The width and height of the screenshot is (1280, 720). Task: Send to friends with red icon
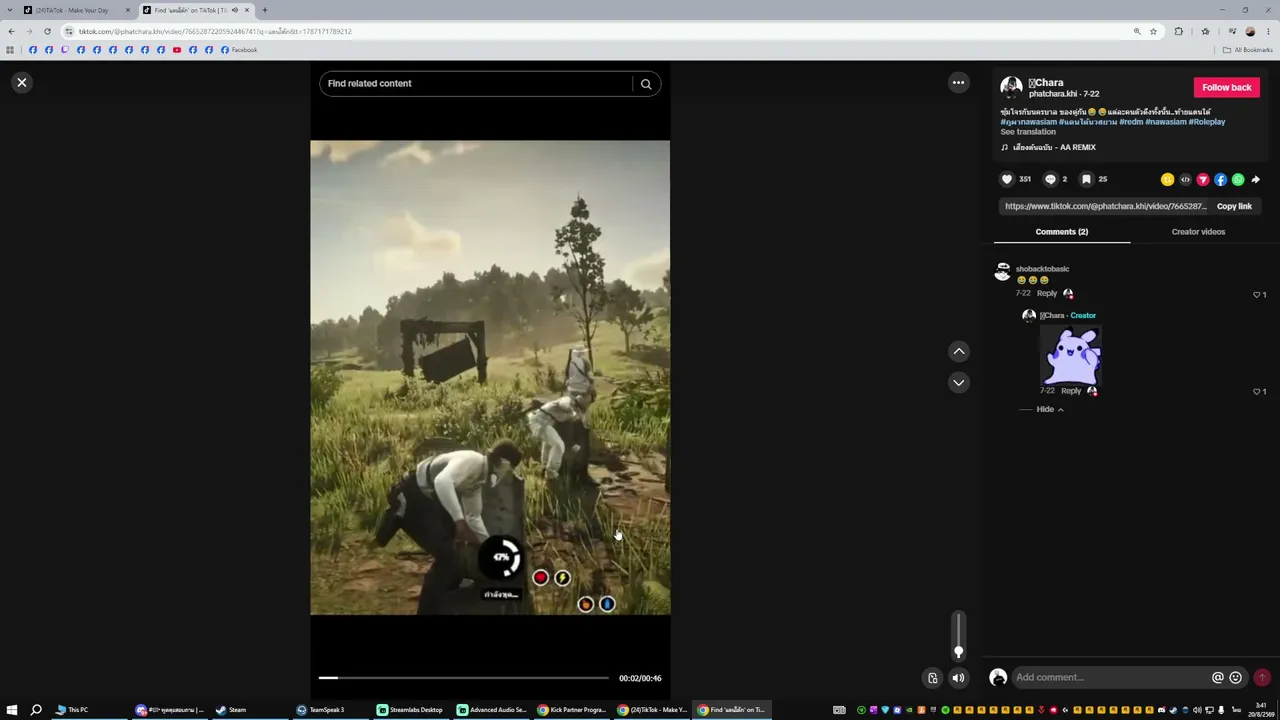pyautogui.click(x=1203, y=180)
